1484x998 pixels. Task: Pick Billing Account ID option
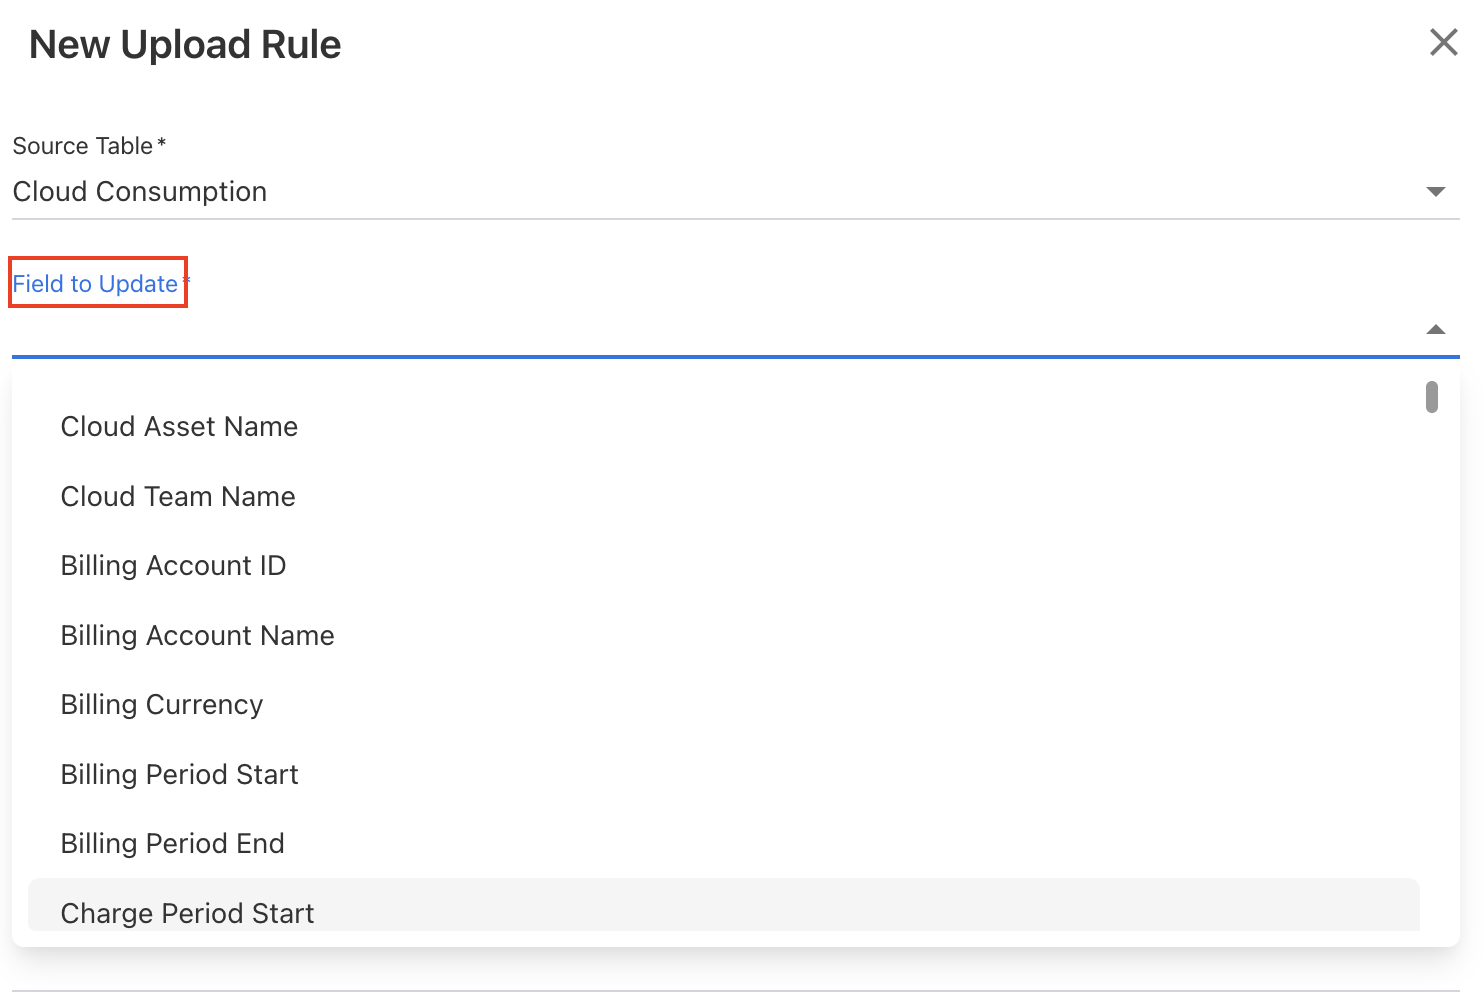pos(173,566)
